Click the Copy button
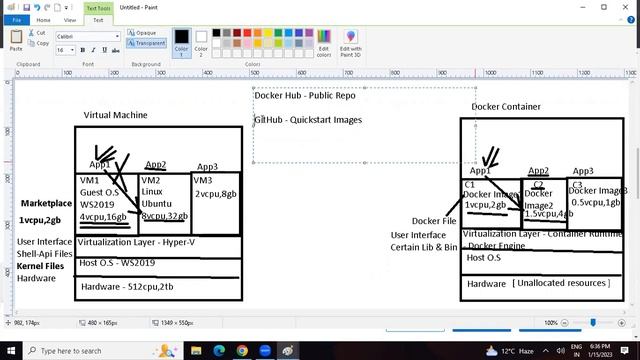This screenshot has width=640, height=360. [38, 43]
